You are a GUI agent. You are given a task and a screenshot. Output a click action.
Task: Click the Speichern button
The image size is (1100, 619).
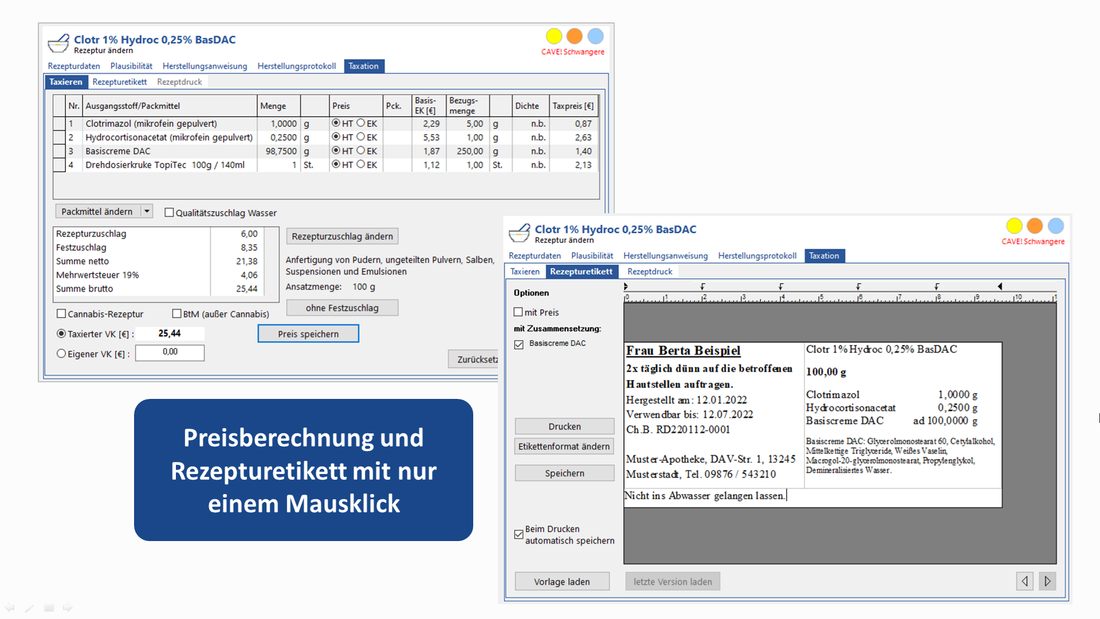coord(565,473)
